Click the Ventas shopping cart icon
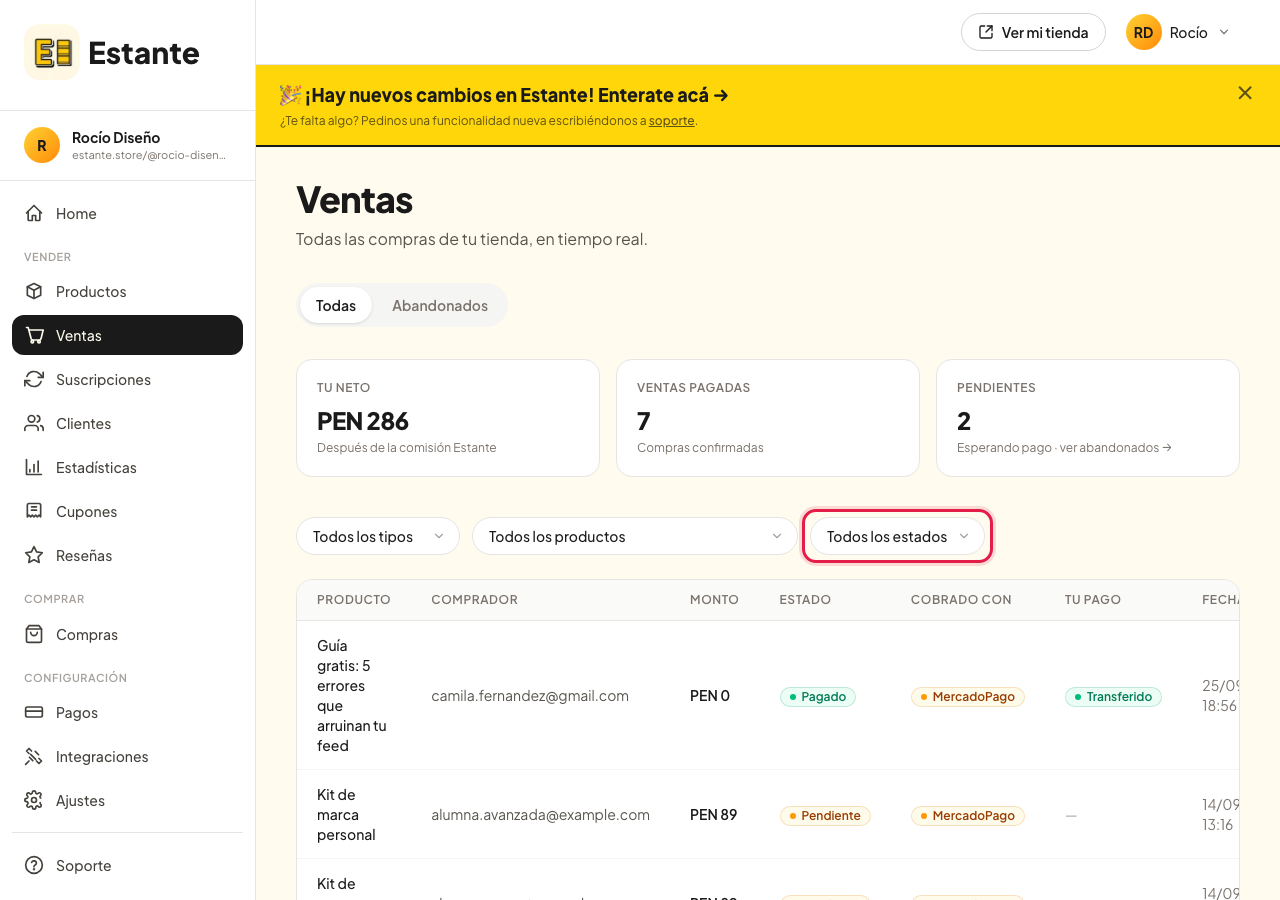The width and height of the screenshot is (1280, 900). (34, 335)
